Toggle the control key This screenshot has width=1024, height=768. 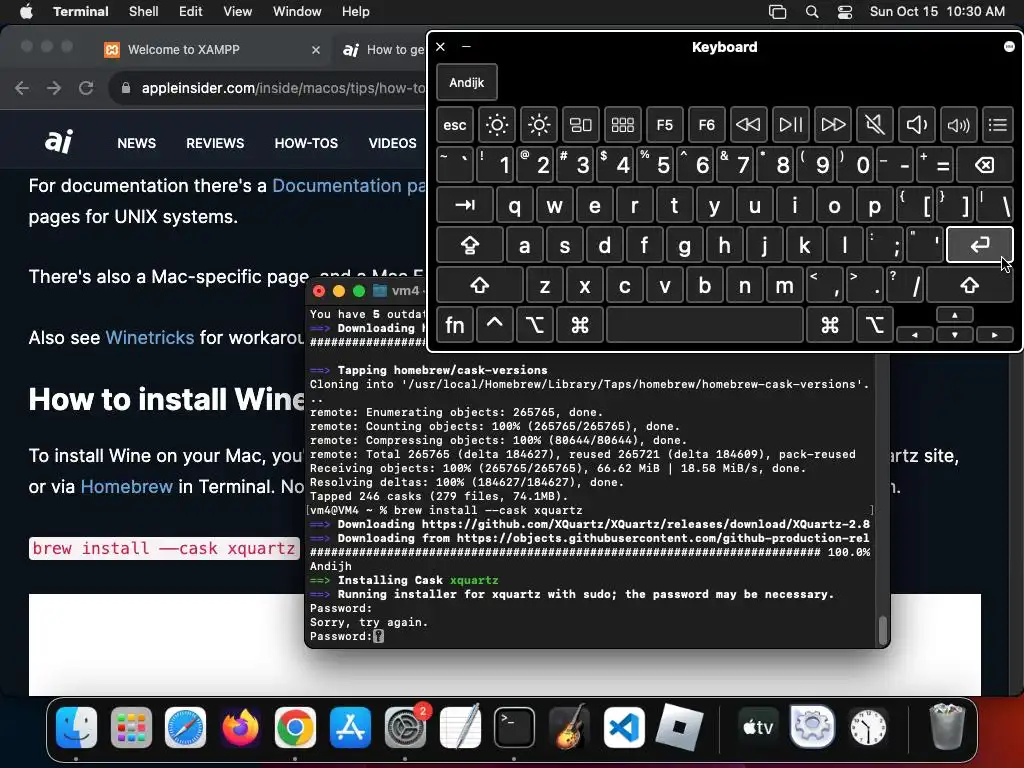coord(494,325)
